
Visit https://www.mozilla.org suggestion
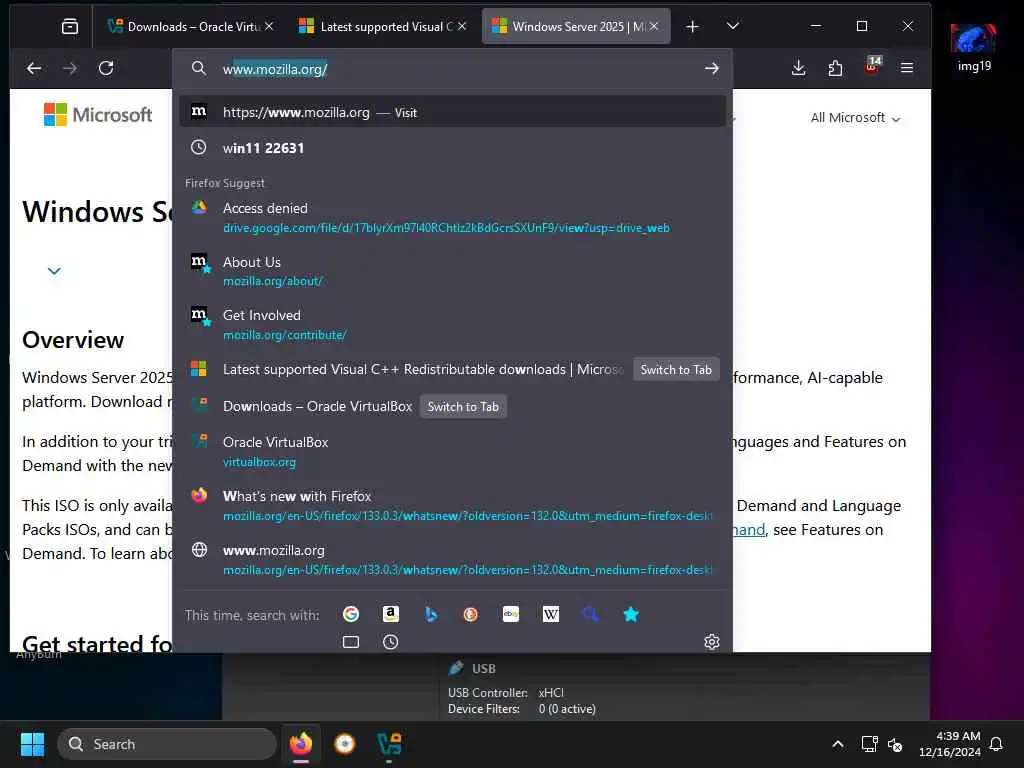(x=453, y=112)
